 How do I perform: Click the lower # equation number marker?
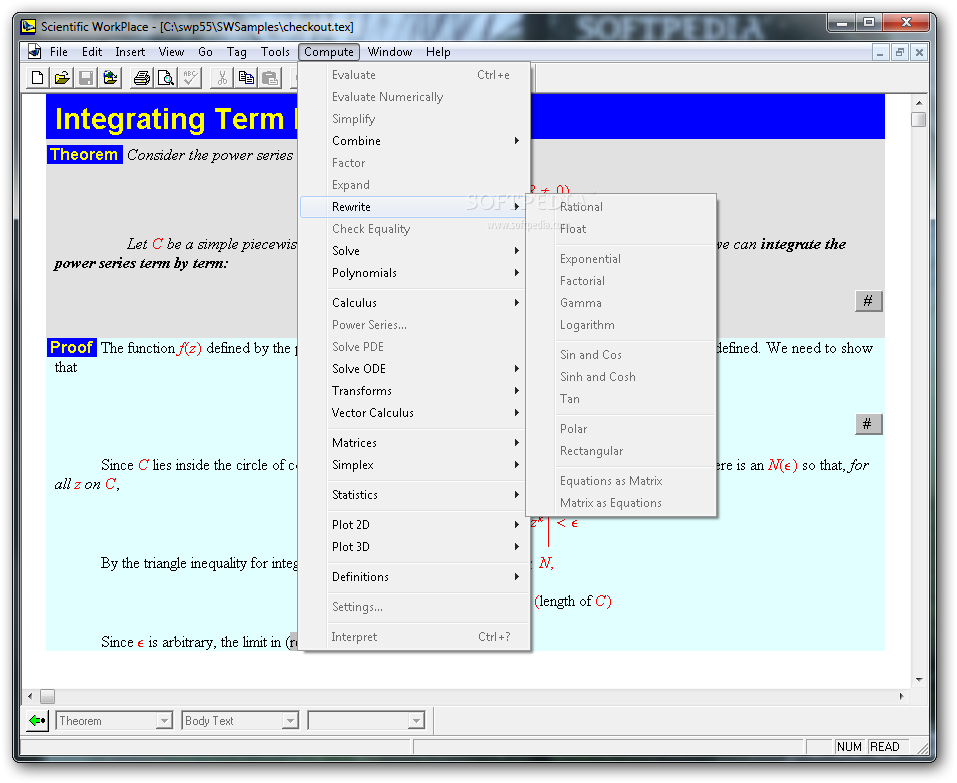(868, 424)
